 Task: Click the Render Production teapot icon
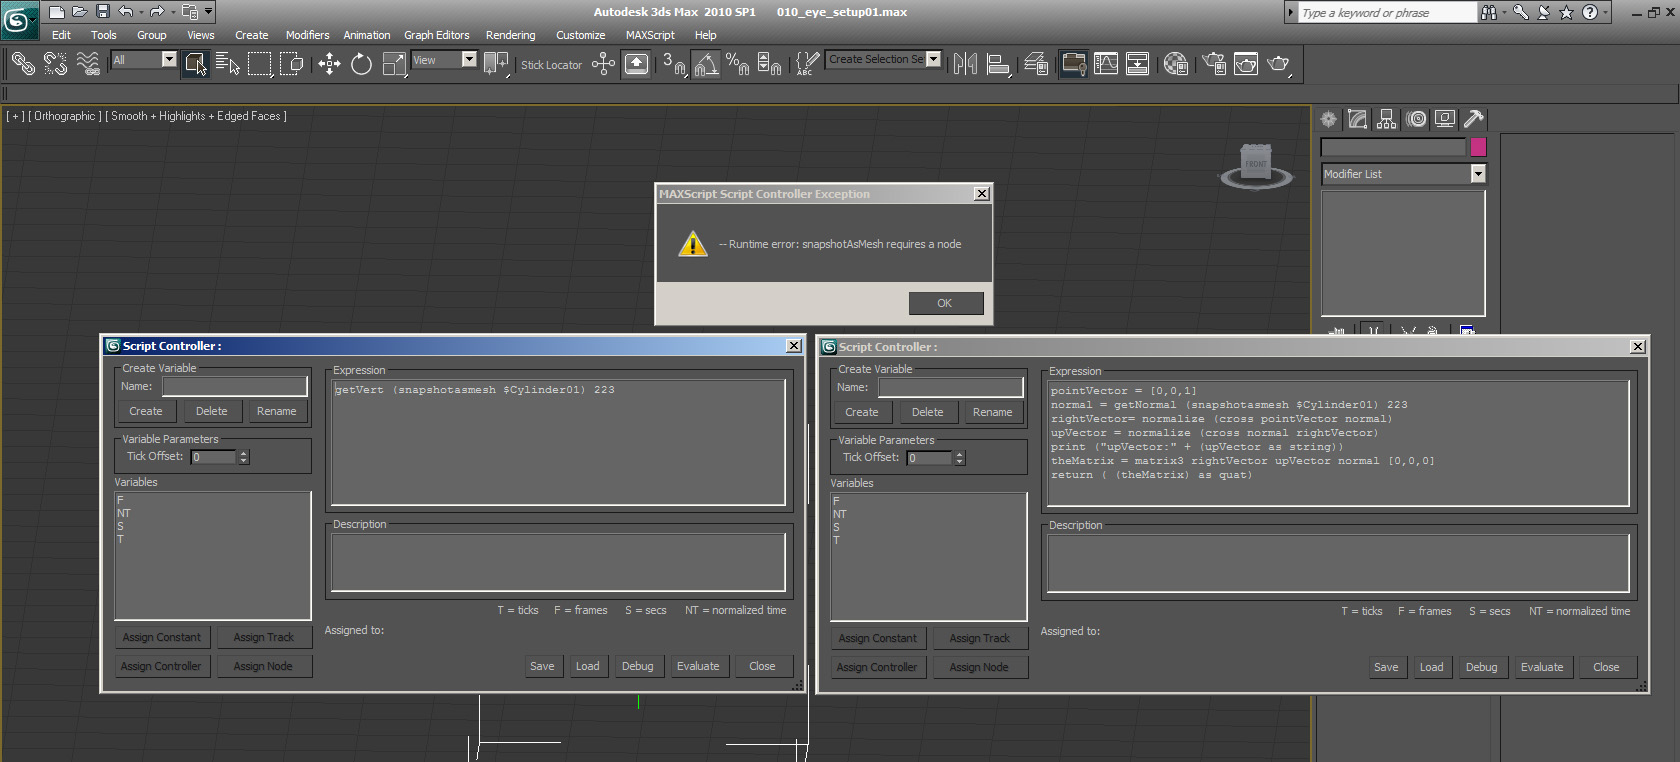tap(1278, 64)
